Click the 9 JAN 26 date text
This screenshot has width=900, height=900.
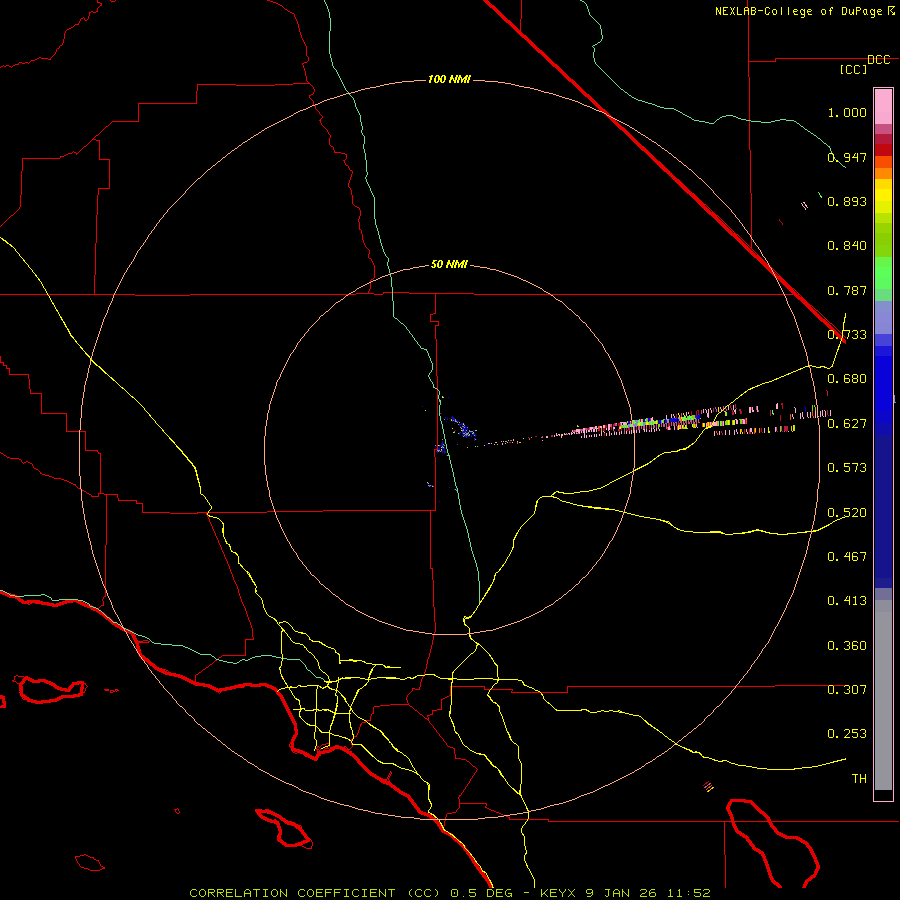tap(621, 893)
